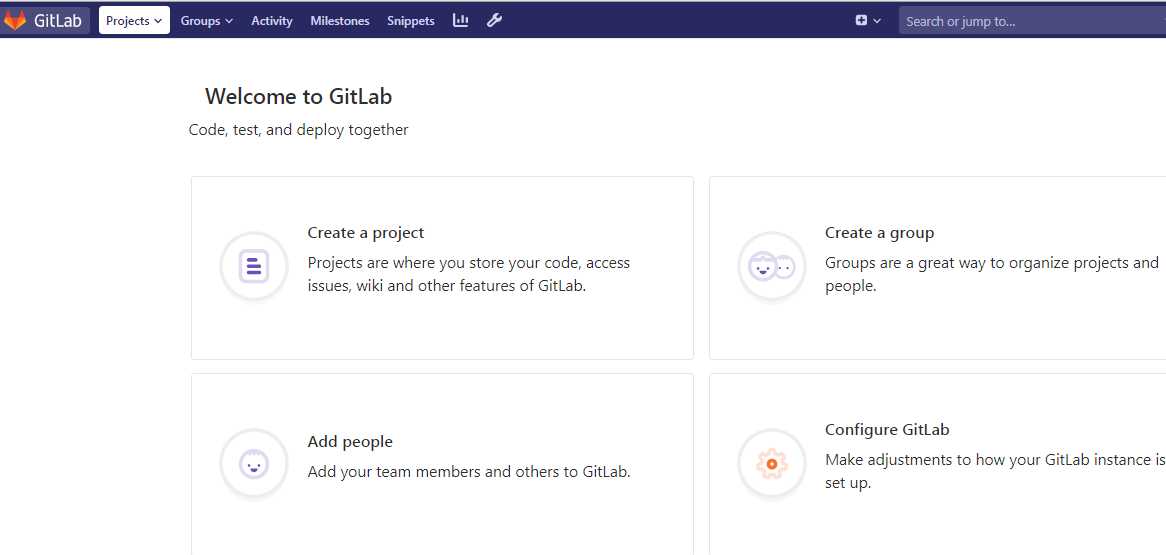Open the Projects dropdown menu
The width and height of the screenshot is (1166, 555).
click(x=134, y=21)
